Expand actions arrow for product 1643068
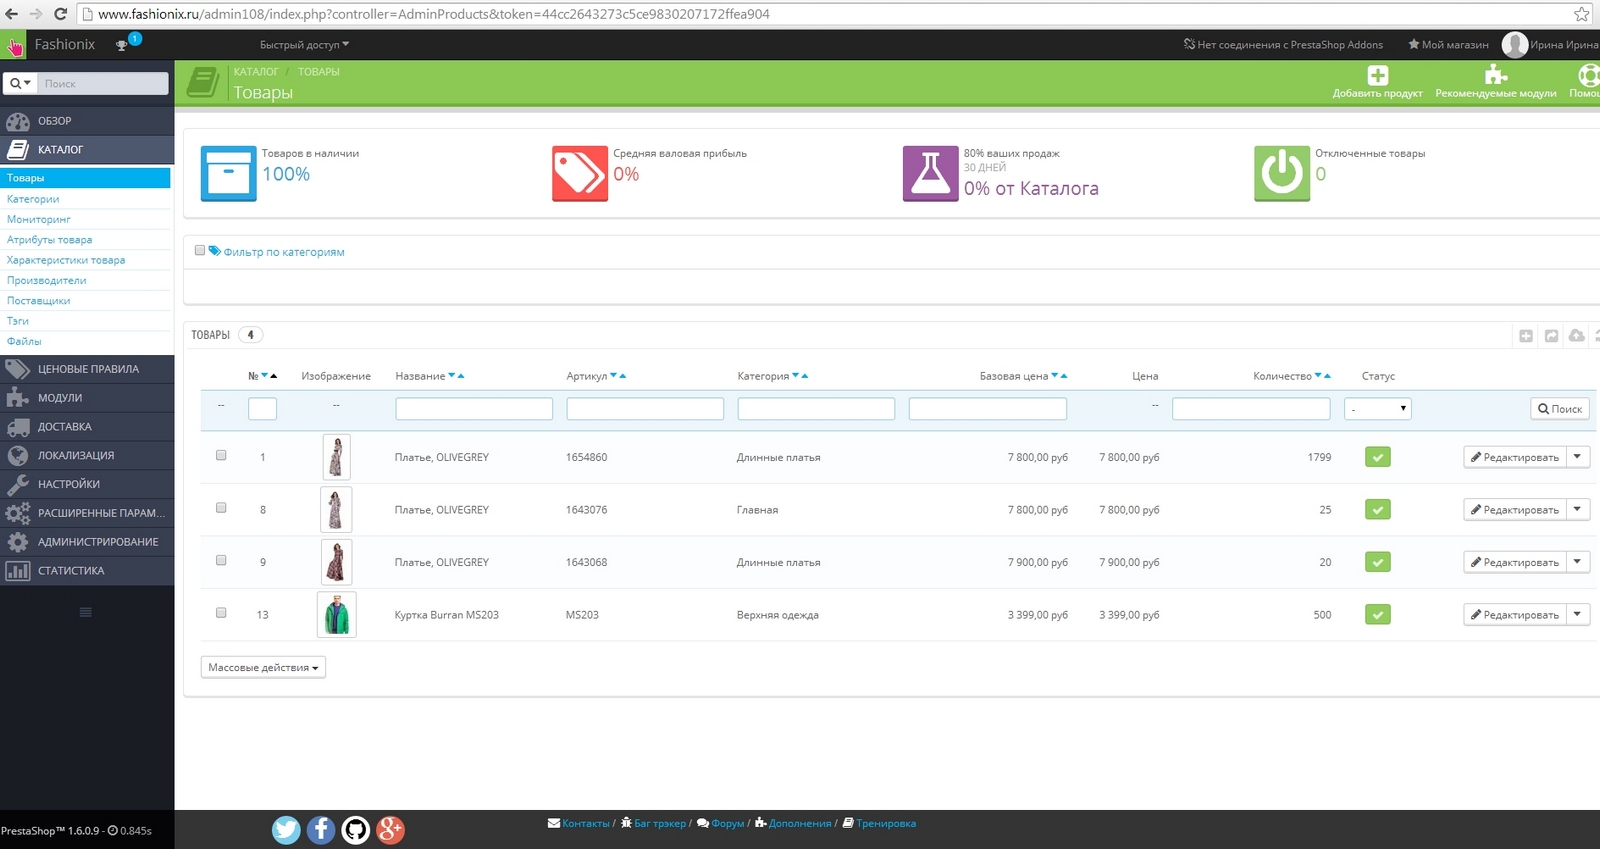The height and width of the screenshot is (849, 1600). pyautogui.click(x=1578, y=562)
